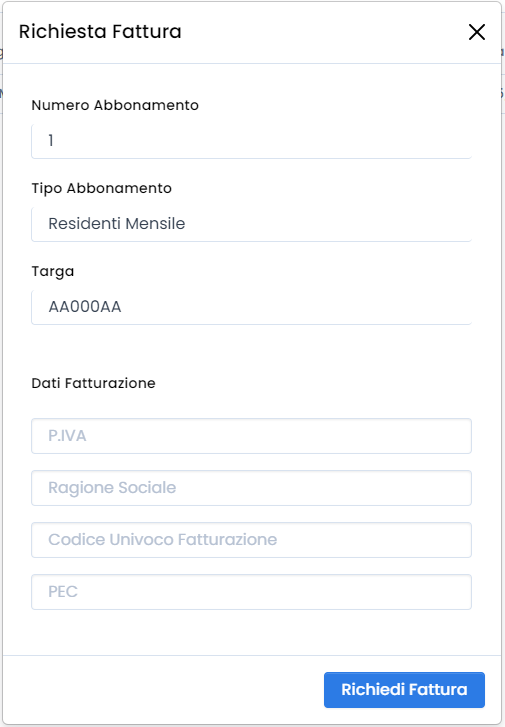Image resolution: width=505 pixels, height=727 pixels.
Task: Click blank footer space left of Richiedi Fattura
Action: [x=162, y=689]
